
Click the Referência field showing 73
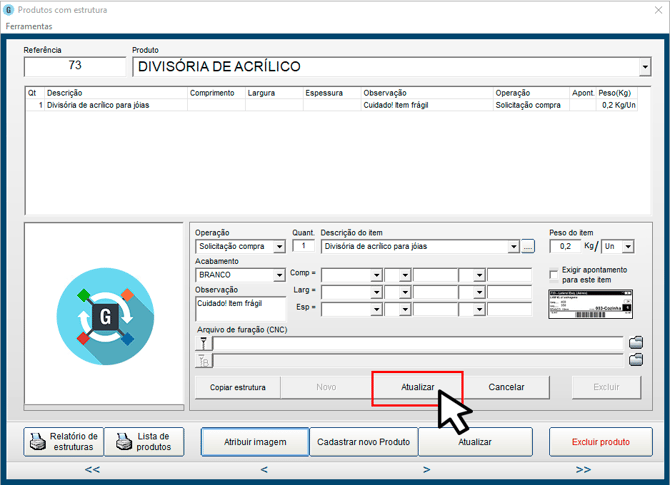(x=75, y=67)
